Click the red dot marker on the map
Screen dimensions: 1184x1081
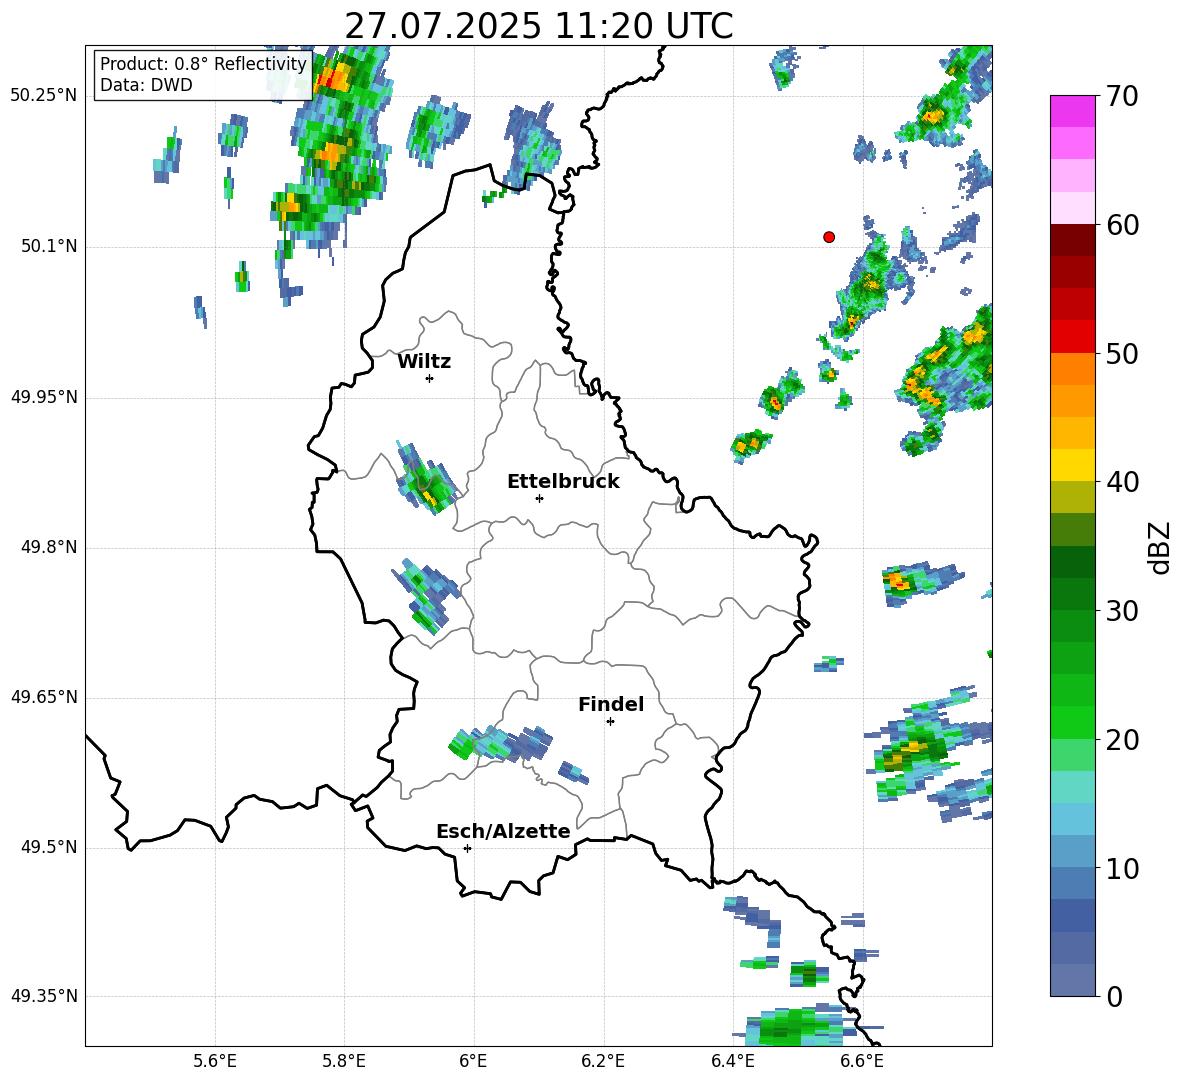(829, 237)
